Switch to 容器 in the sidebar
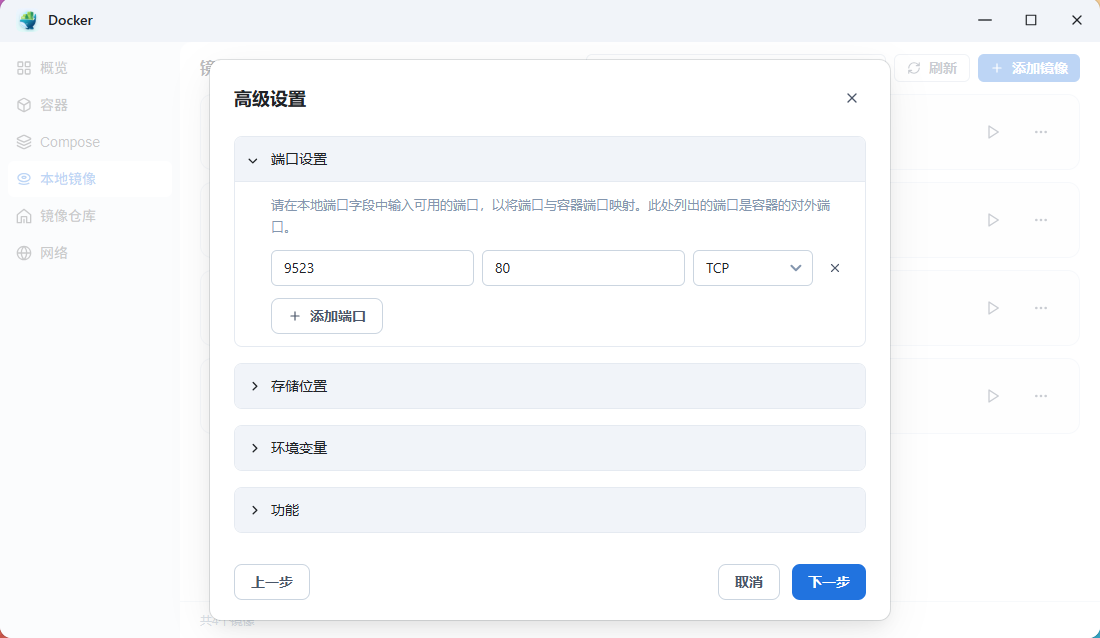Viewport: 1100px width, 638px height. (24, 104)
